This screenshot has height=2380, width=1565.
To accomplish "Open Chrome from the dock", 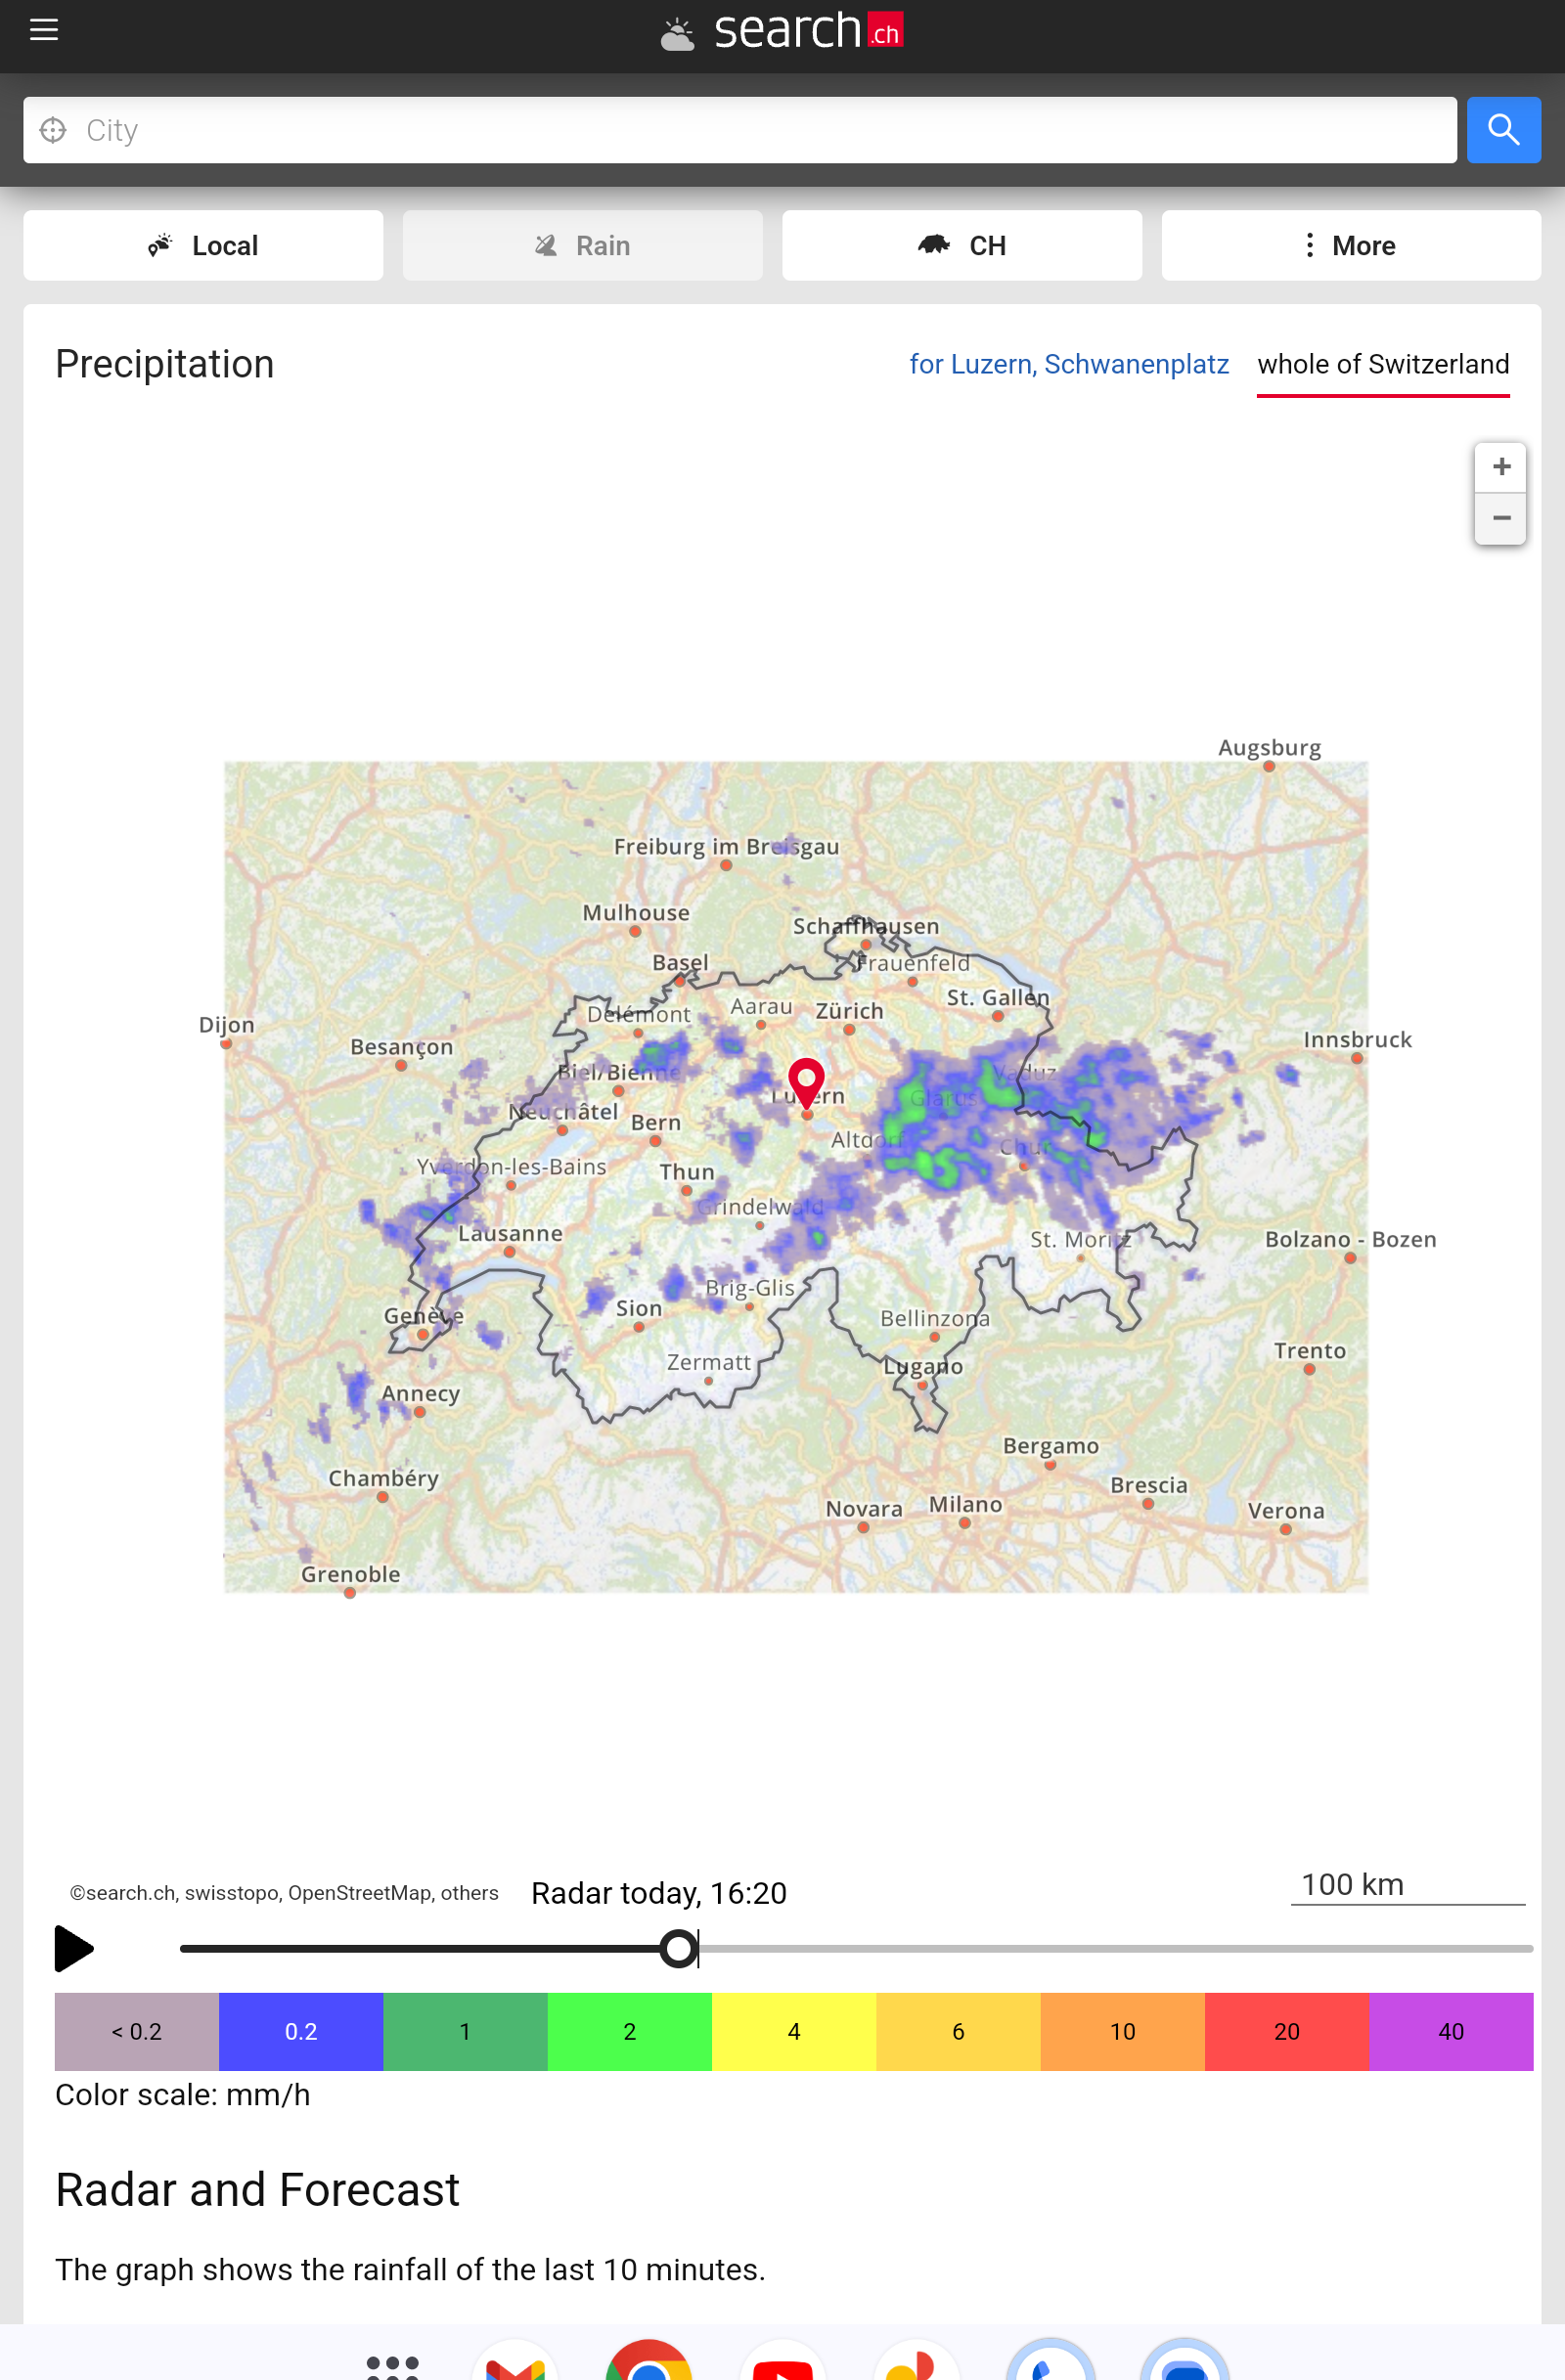I will [x=649, y=2362].
